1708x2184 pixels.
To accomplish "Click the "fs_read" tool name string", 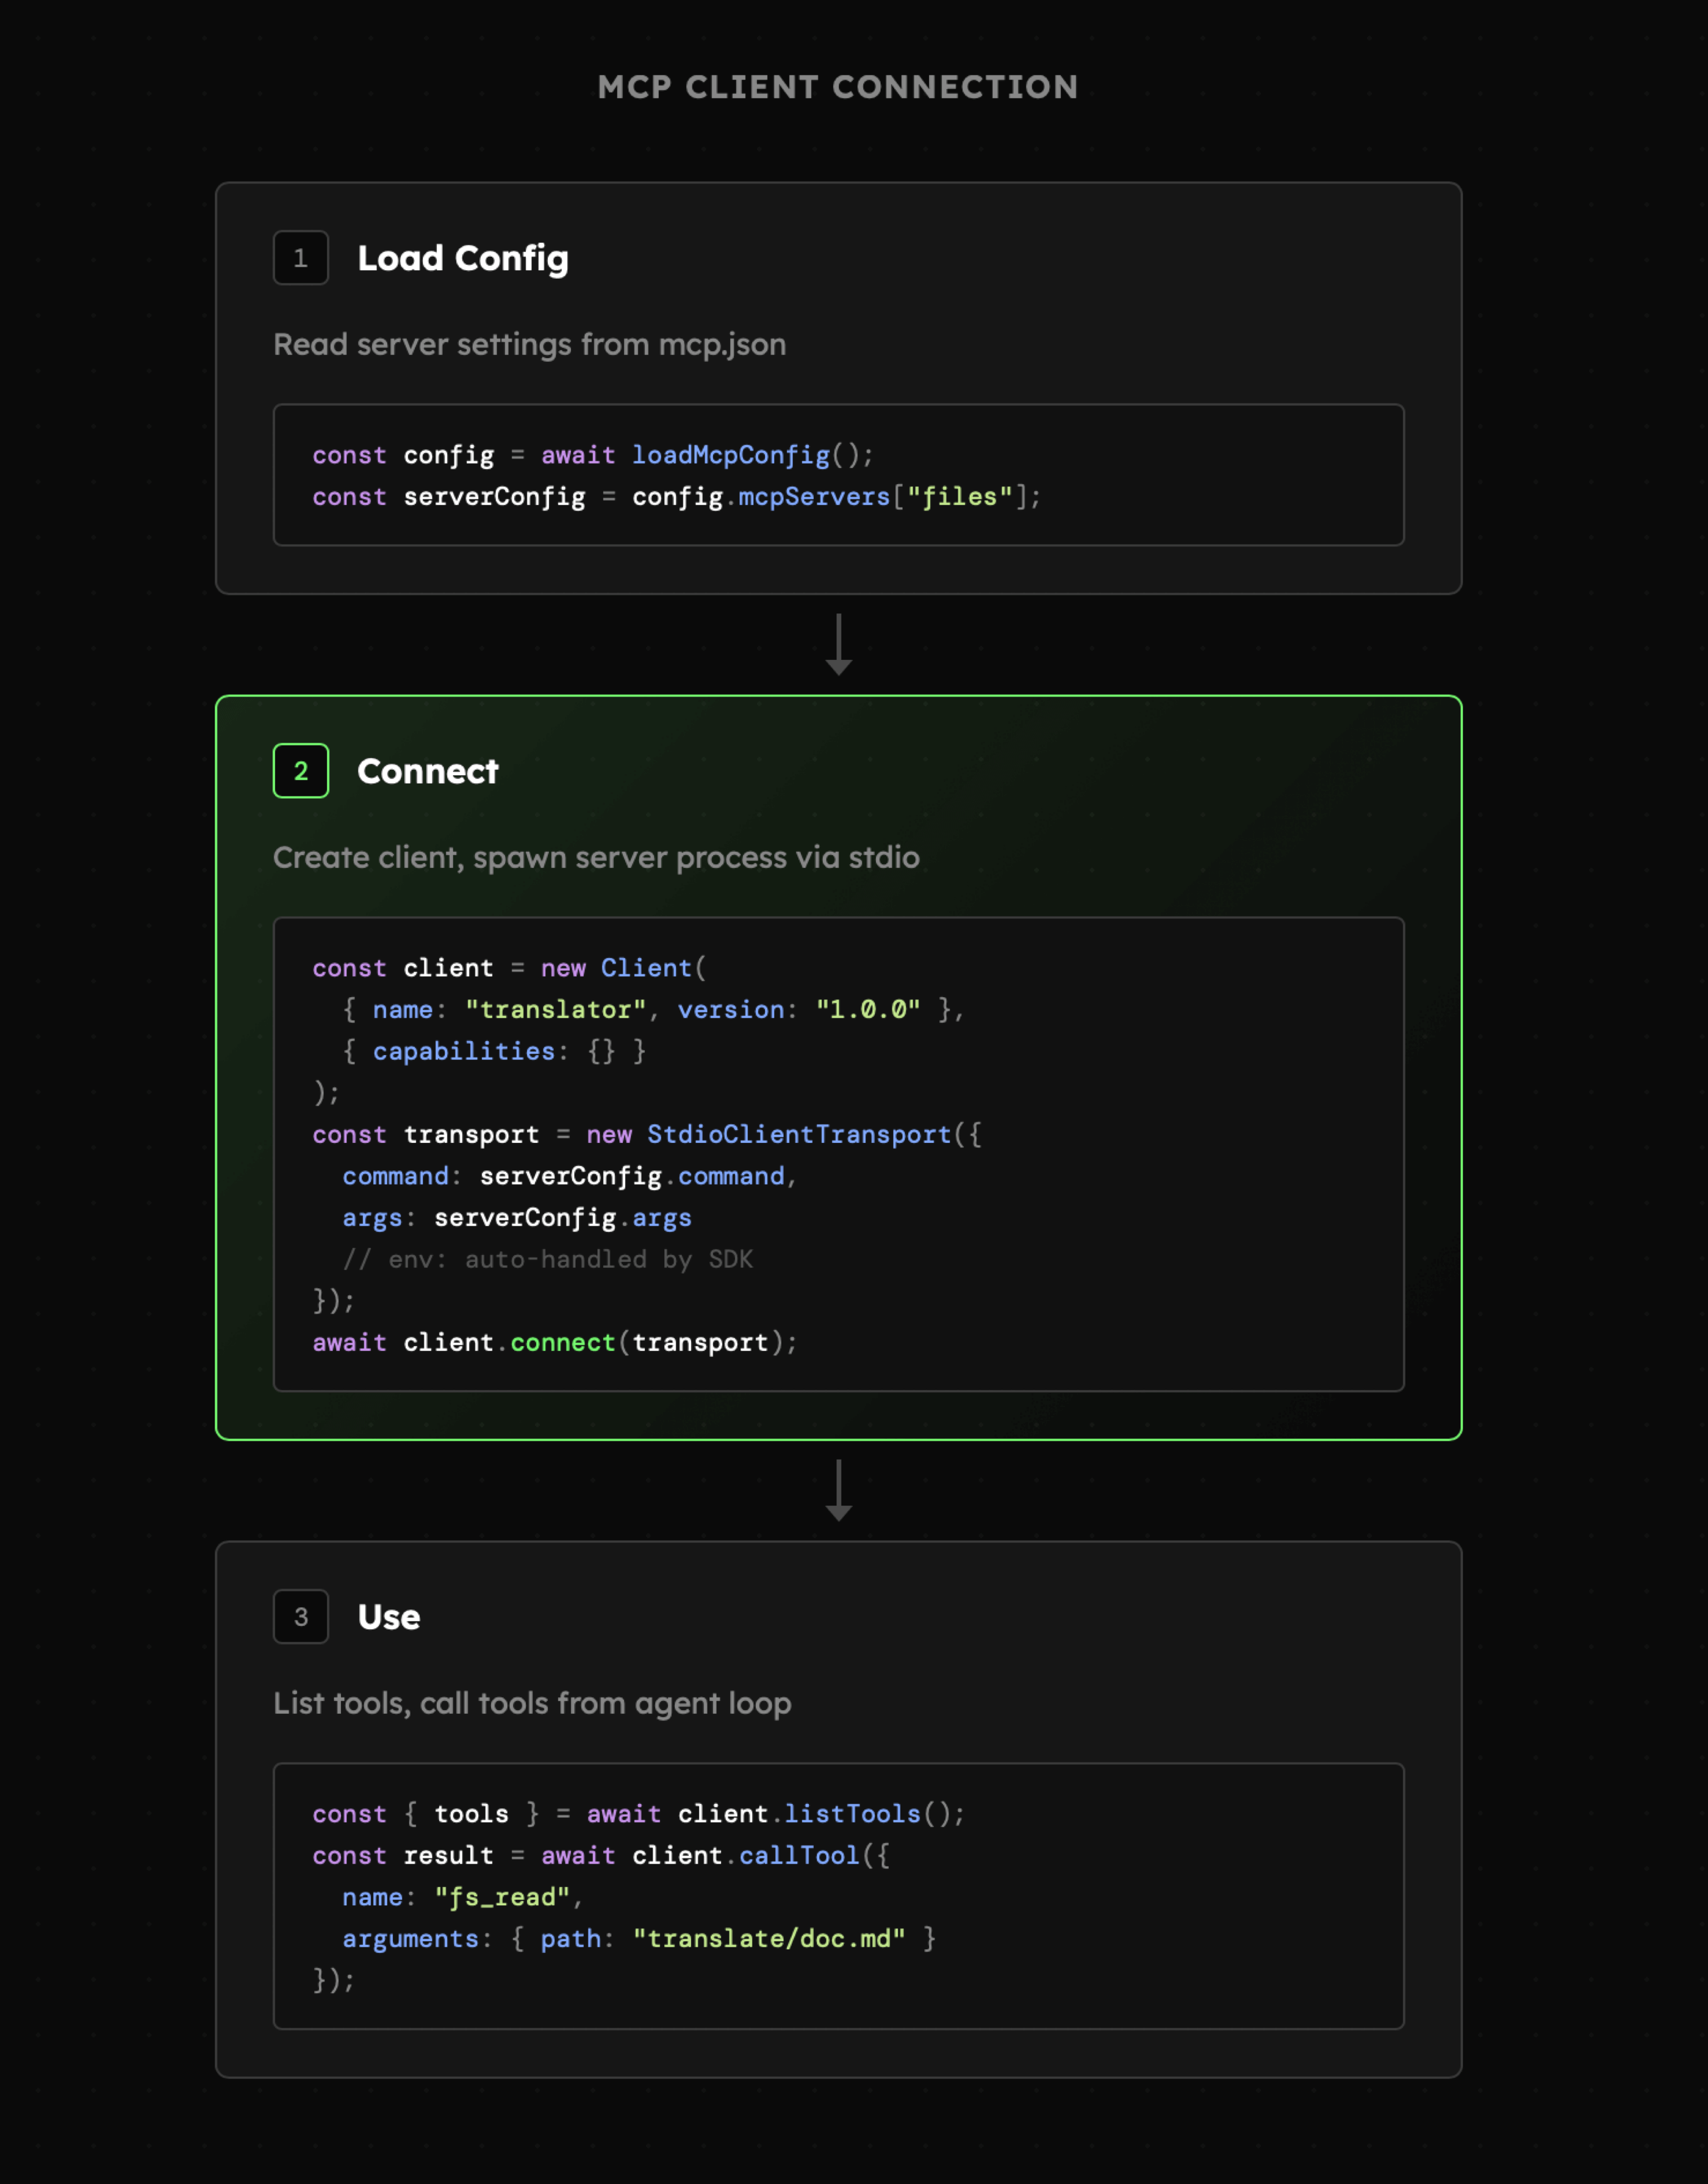I will click(x=501, y=1897).
